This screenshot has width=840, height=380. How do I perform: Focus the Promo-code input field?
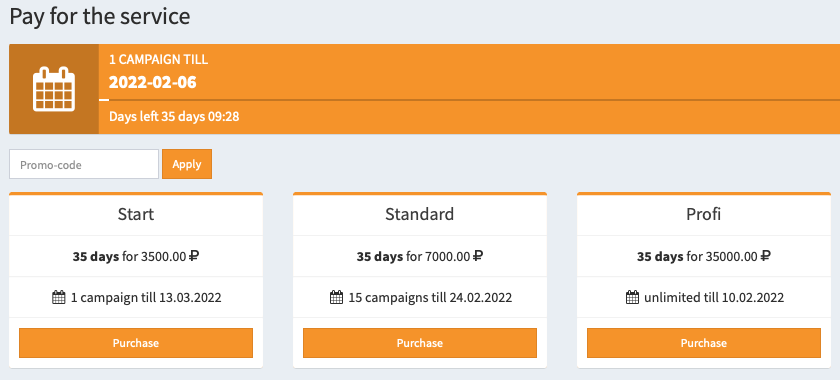click(x=84, y=165)
